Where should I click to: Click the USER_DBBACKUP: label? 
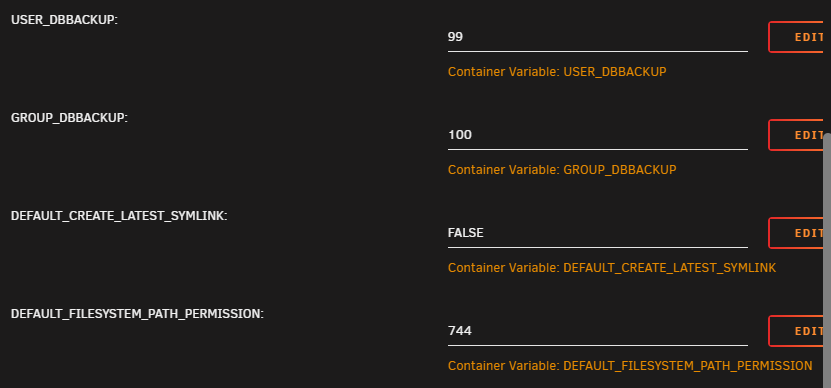[x=64, y=20]
